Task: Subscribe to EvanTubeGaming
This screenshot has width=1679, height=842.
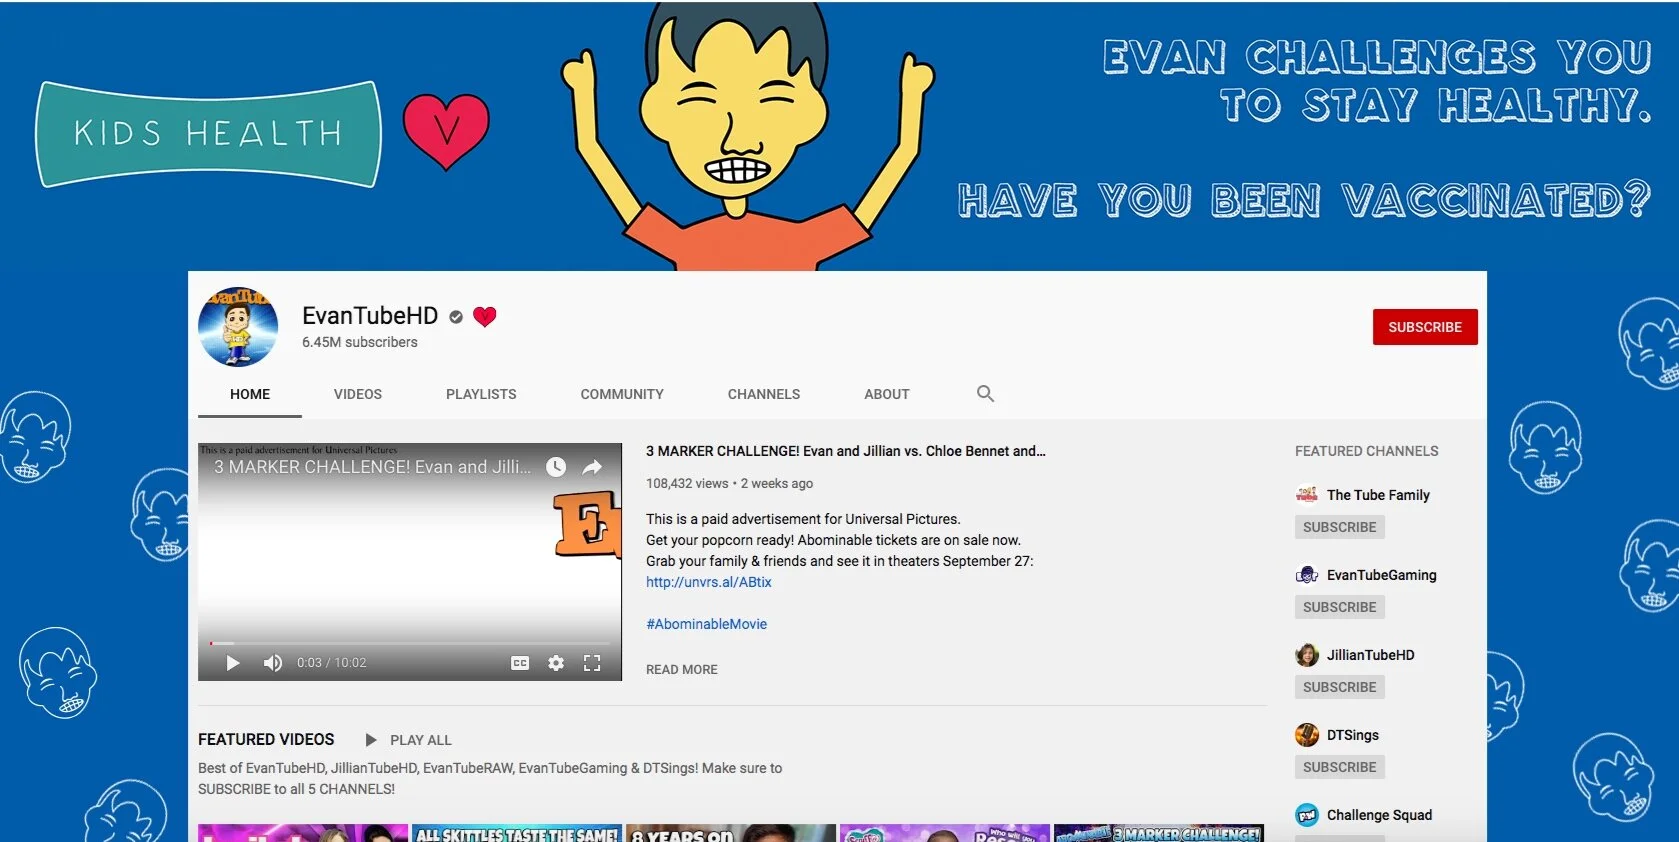Action: coord(1340,607)
